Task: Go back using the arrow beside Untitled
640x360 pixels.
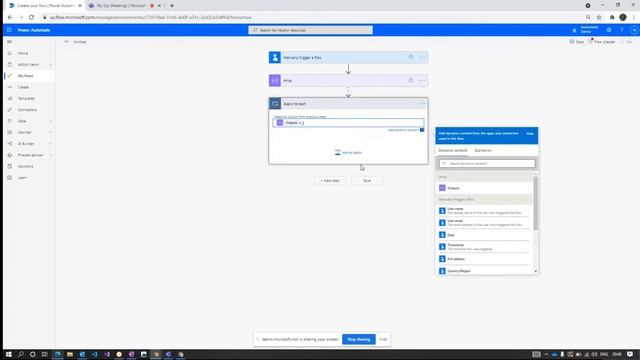Action: pyautogui.click(x=67, y=42)
